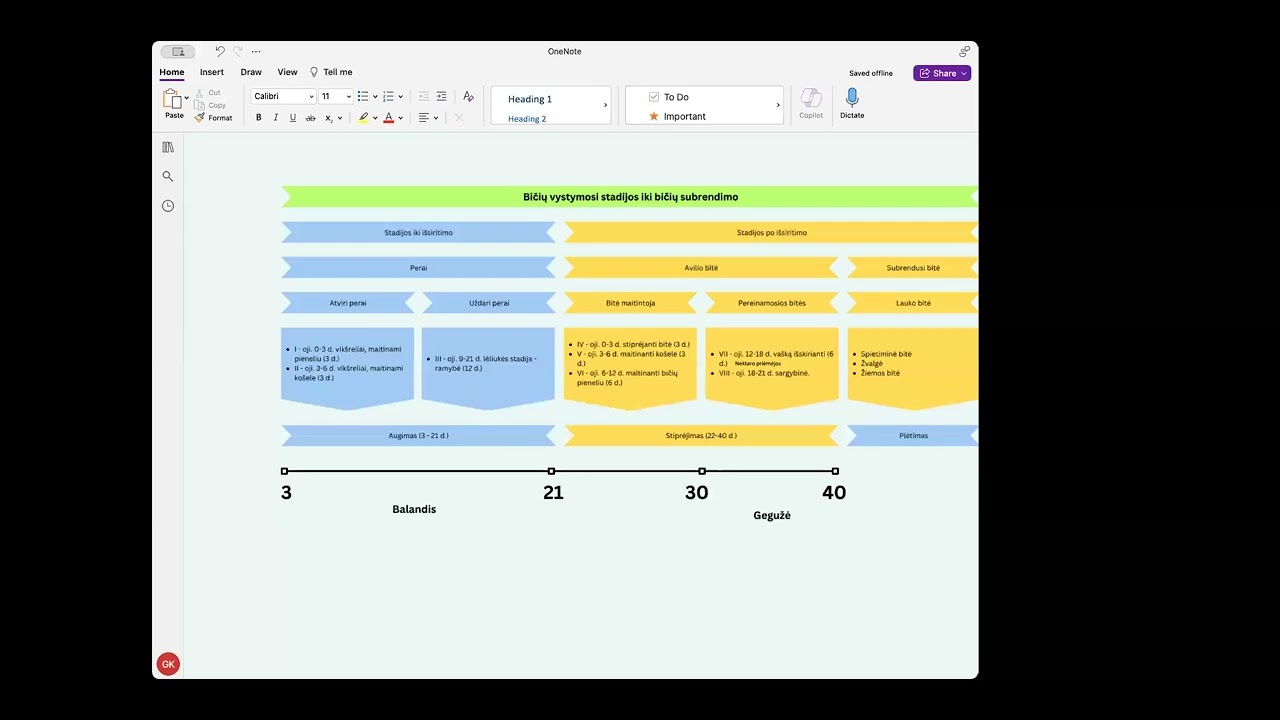
Task: Select the timeline marker above 21
Action: pyautogui.click(x=551, y=471)
